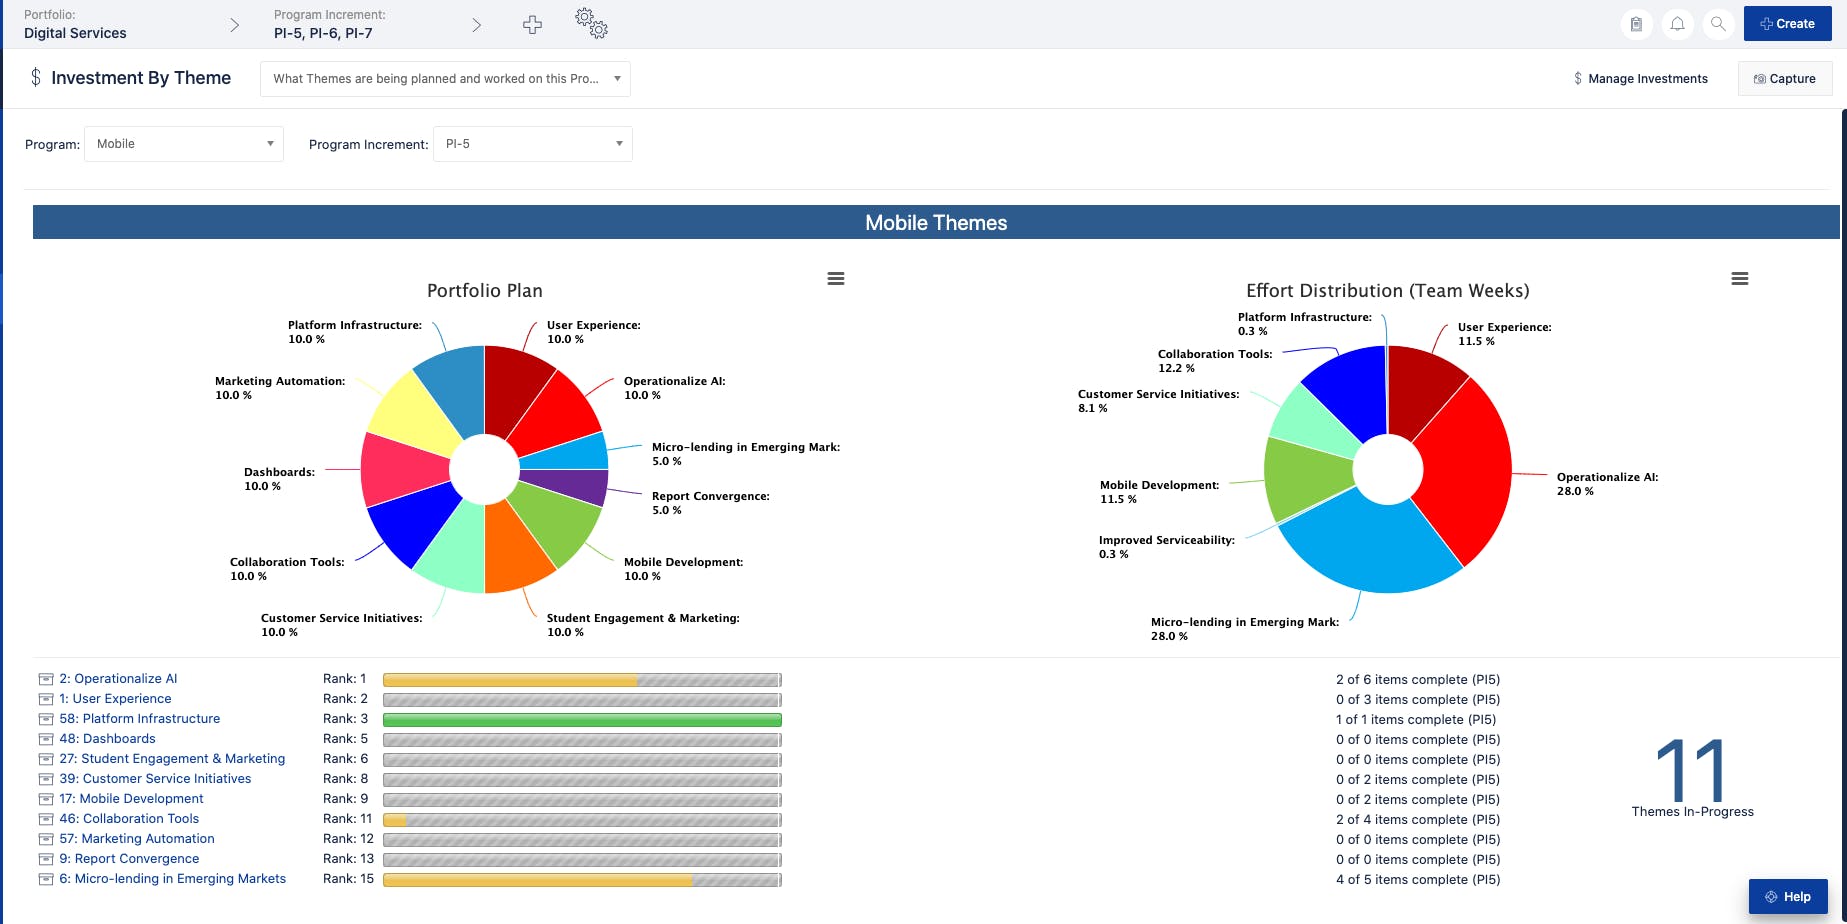Click the plus icon beside Program Increment
The image size is (1847, 924).
pos(532,23)
